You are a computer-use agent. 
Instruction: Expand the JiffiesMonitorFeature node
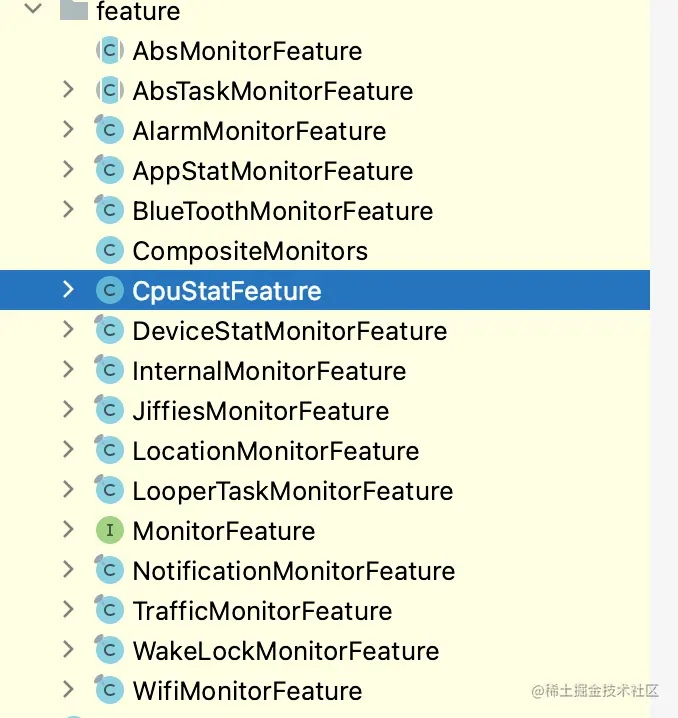[x=68, y=410]
